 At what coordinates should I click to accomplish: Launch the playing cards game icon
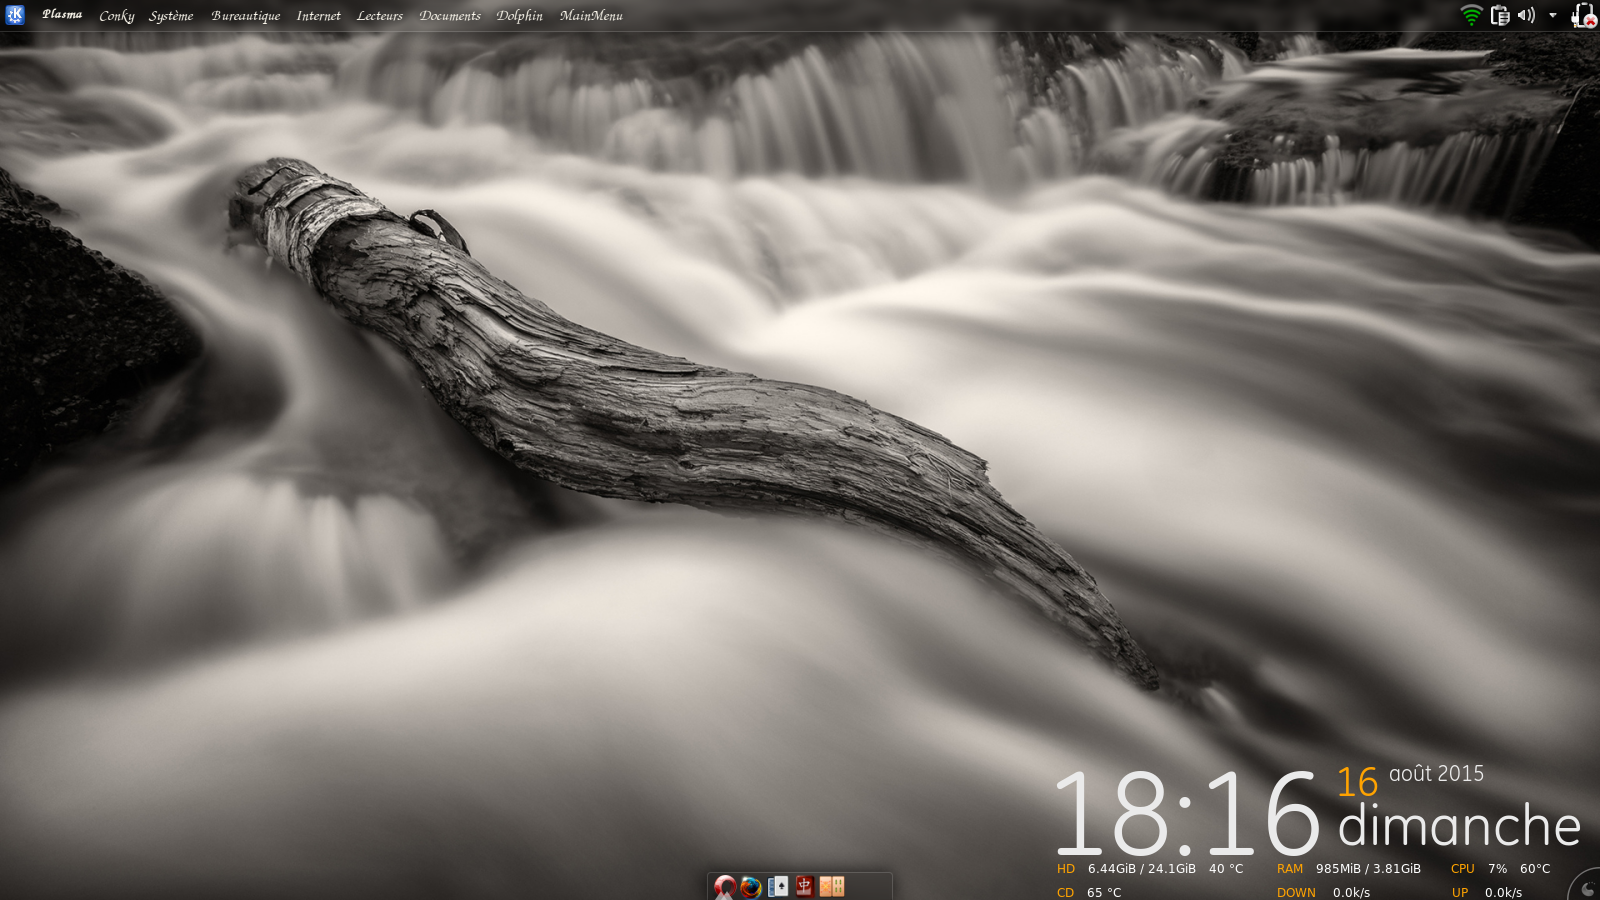[x=778, y=886]
